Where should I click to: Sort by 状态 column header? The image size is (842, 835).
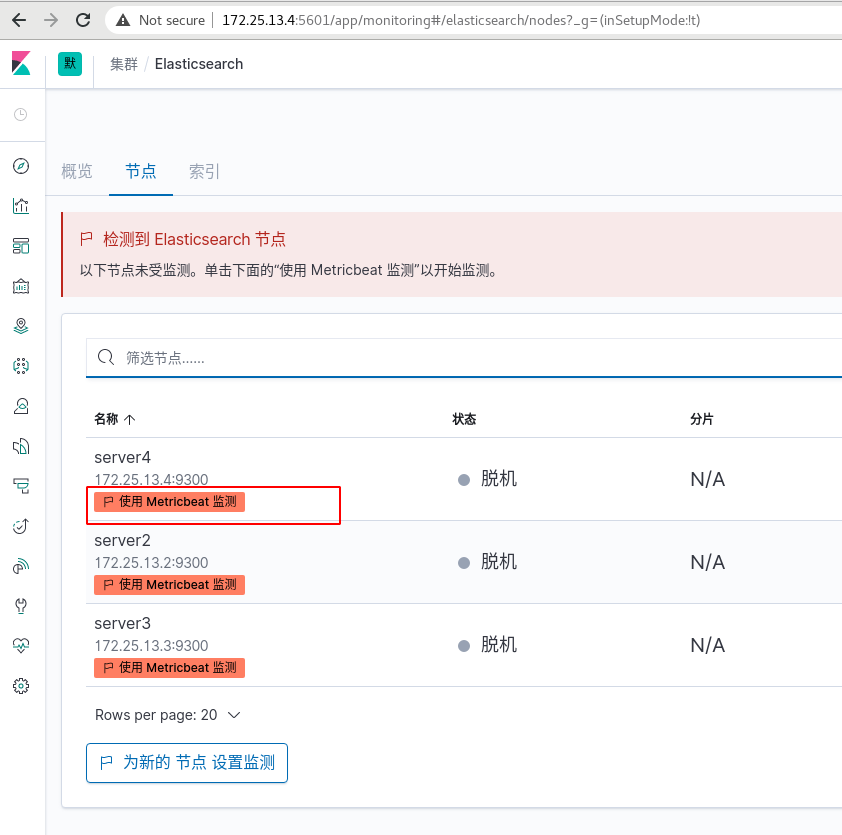click(464, 419)
